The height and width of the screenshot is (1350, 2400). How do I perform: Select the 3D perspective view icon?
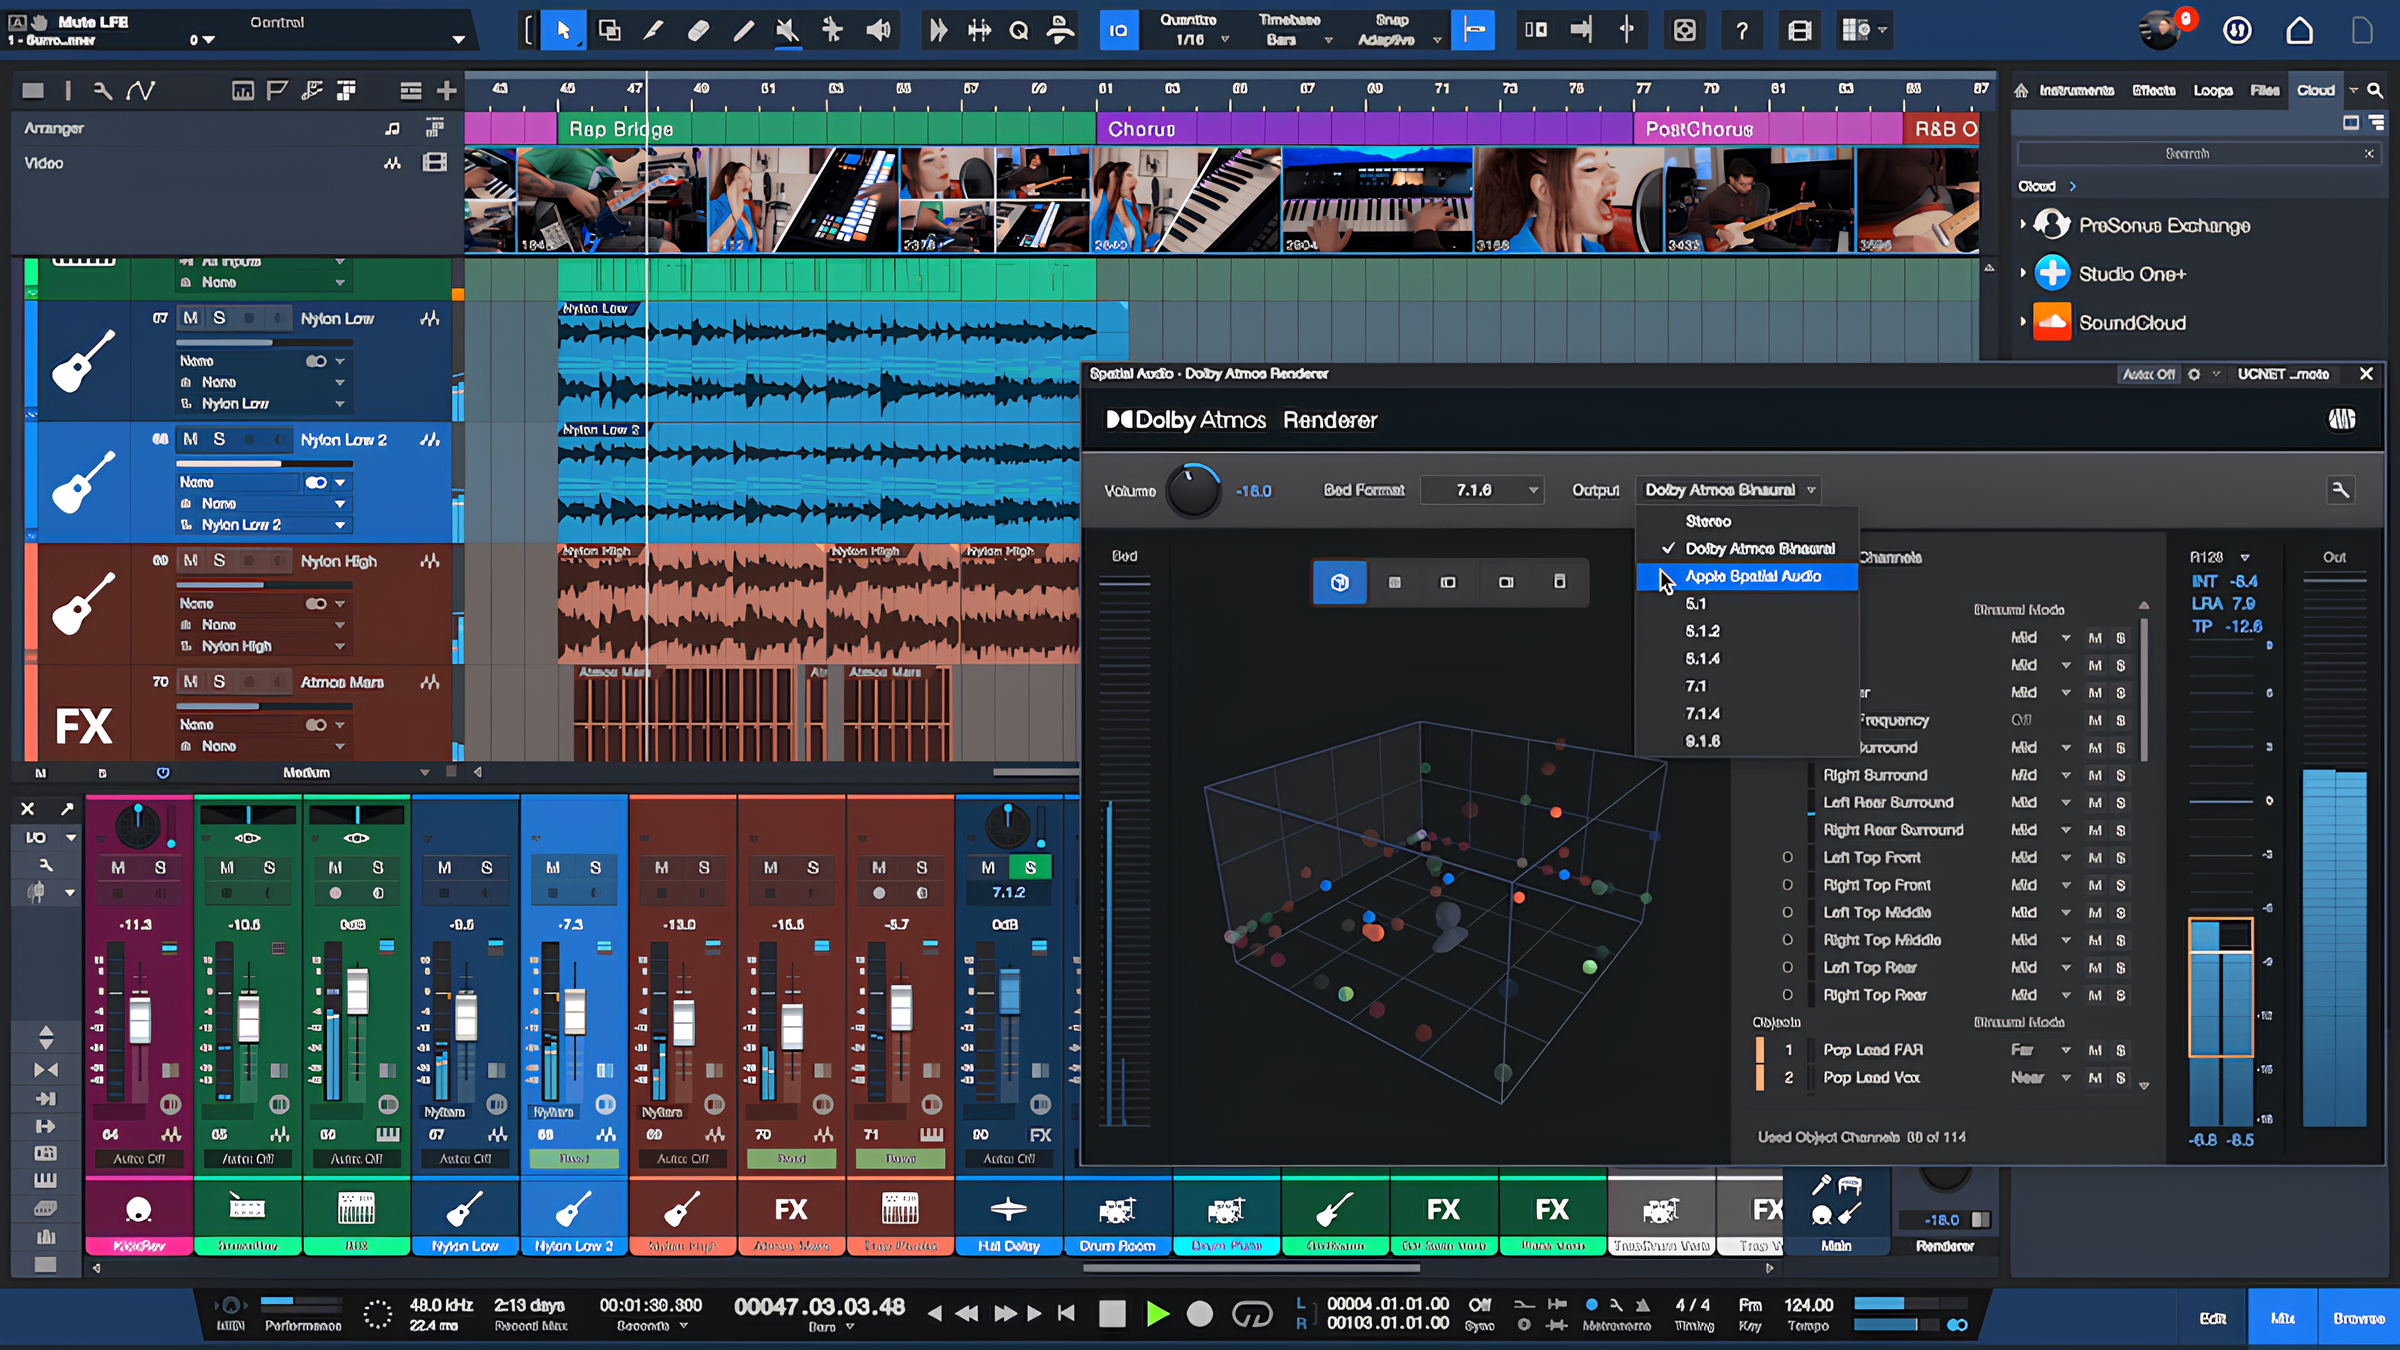[x=1339, y=582]
